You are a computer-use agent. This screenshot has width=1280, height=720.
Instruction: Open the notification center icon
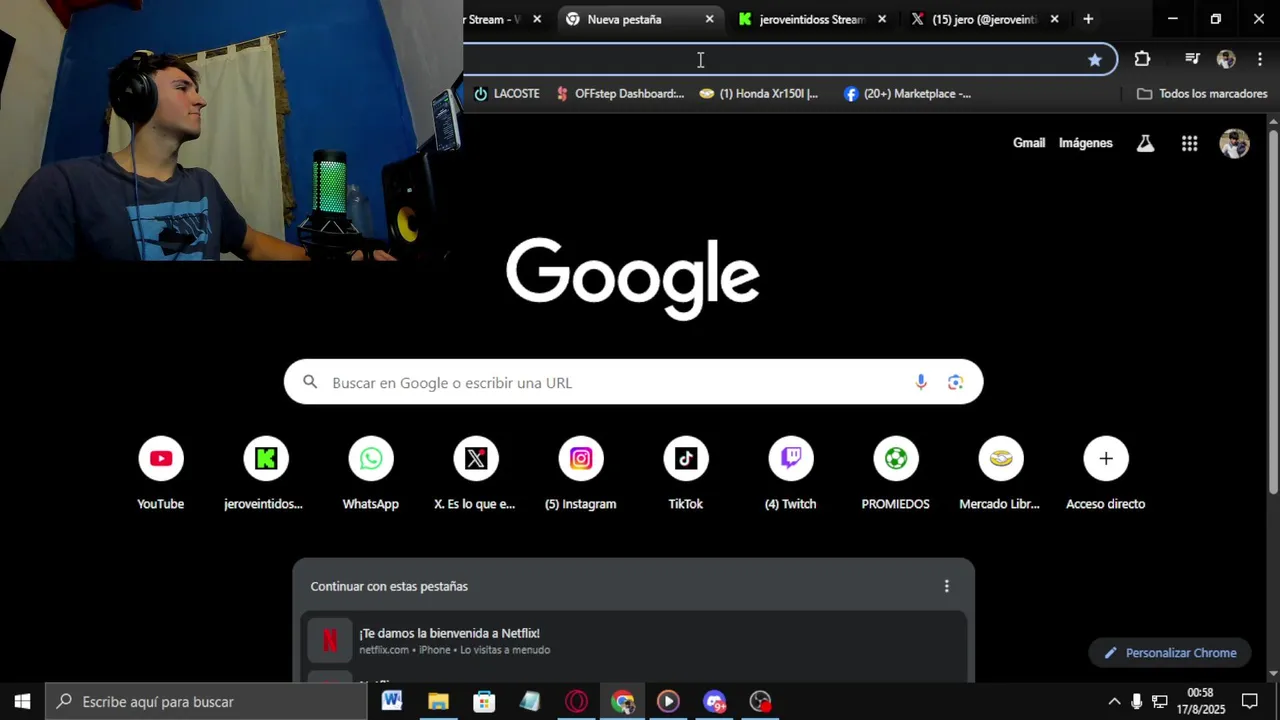(1250, 701)
